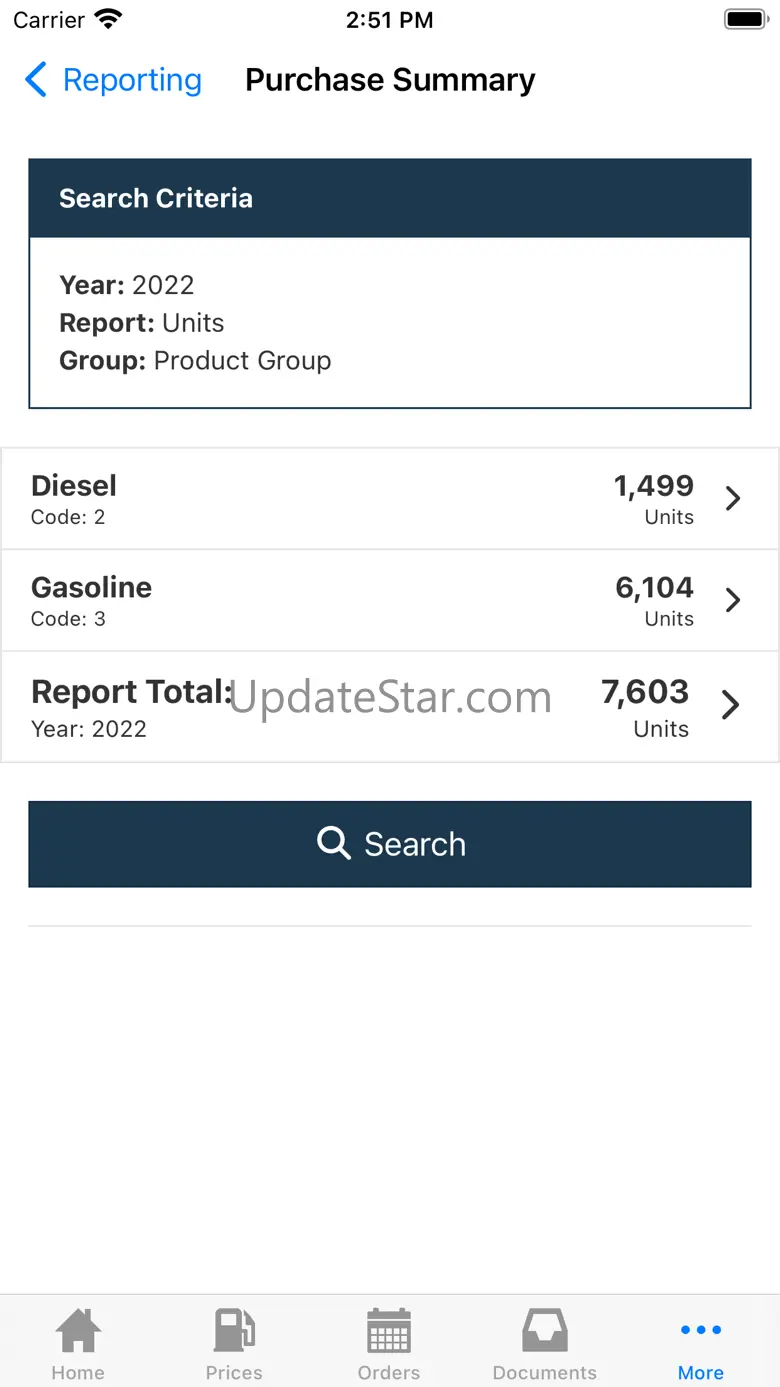The width and height of the screenshot is (780, 1387).
Task: Tap the battery status icon
Action: coord(744,19)
